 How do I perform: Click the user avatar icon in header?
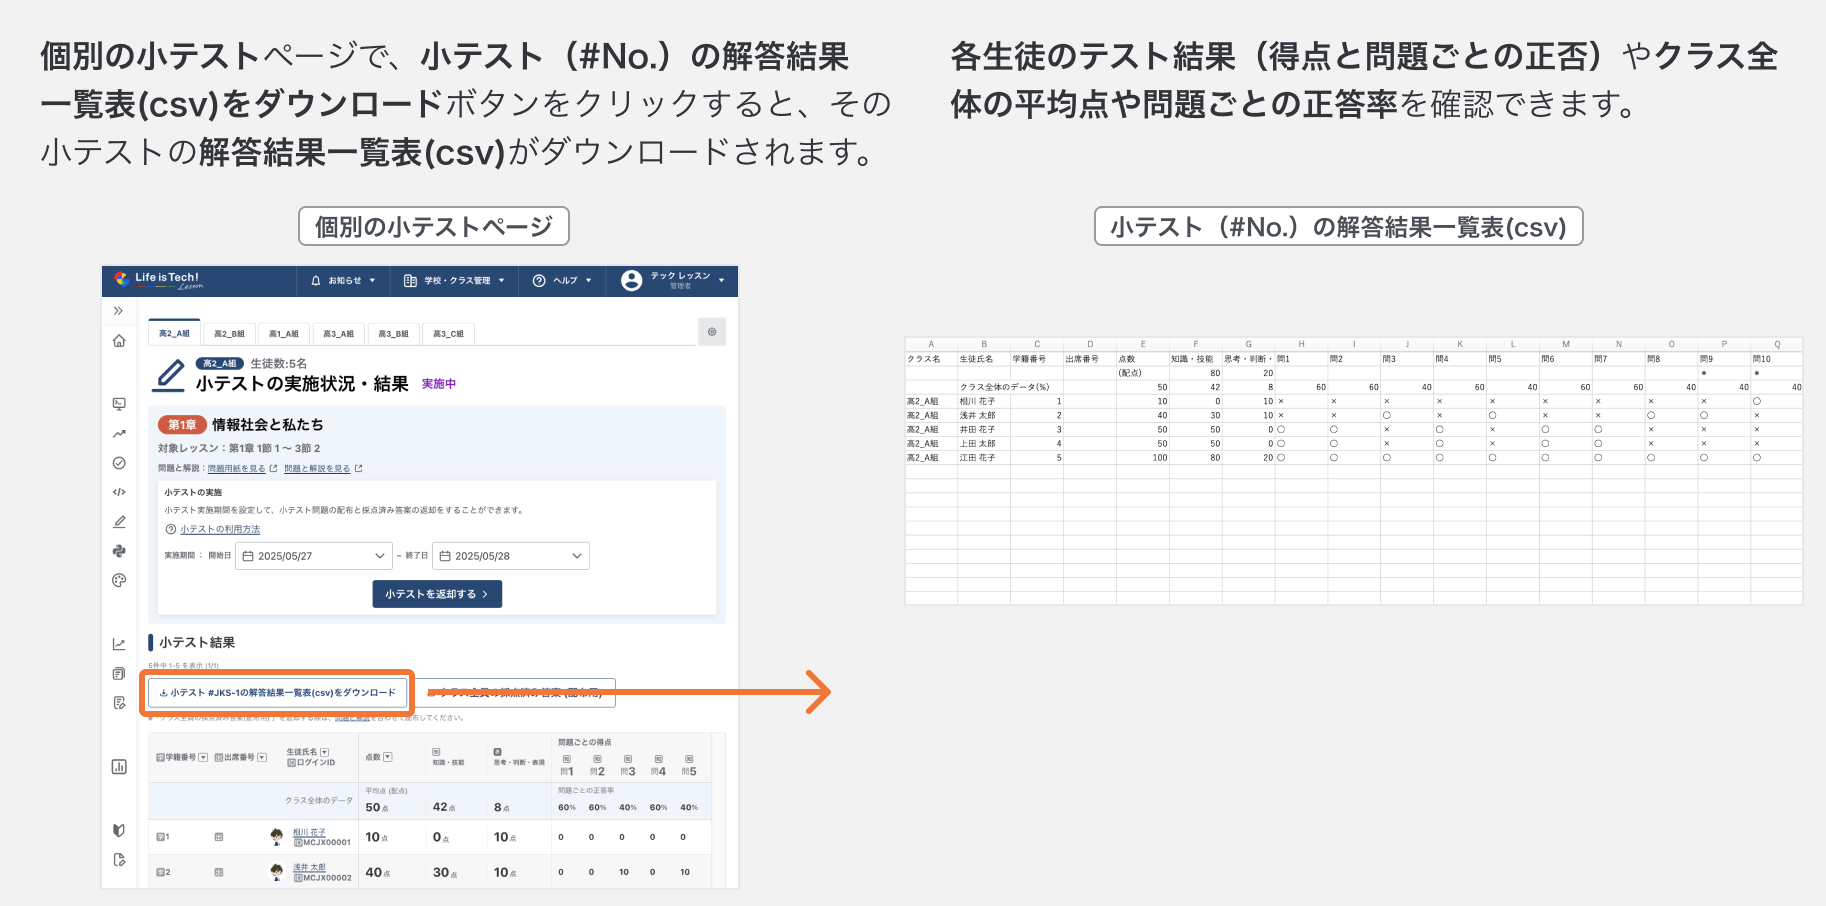point(631,281)
